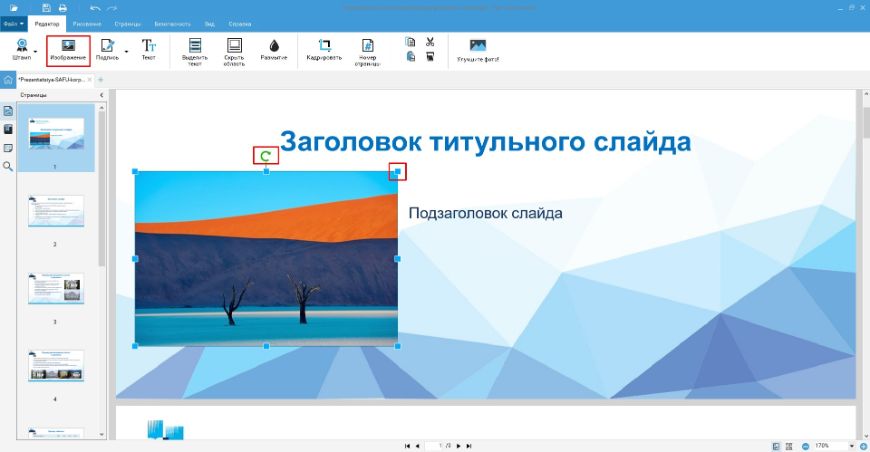870x452 pixels.
Task: Choose the Выделить текст highlight tool
Action: click(x=195, y=52)
